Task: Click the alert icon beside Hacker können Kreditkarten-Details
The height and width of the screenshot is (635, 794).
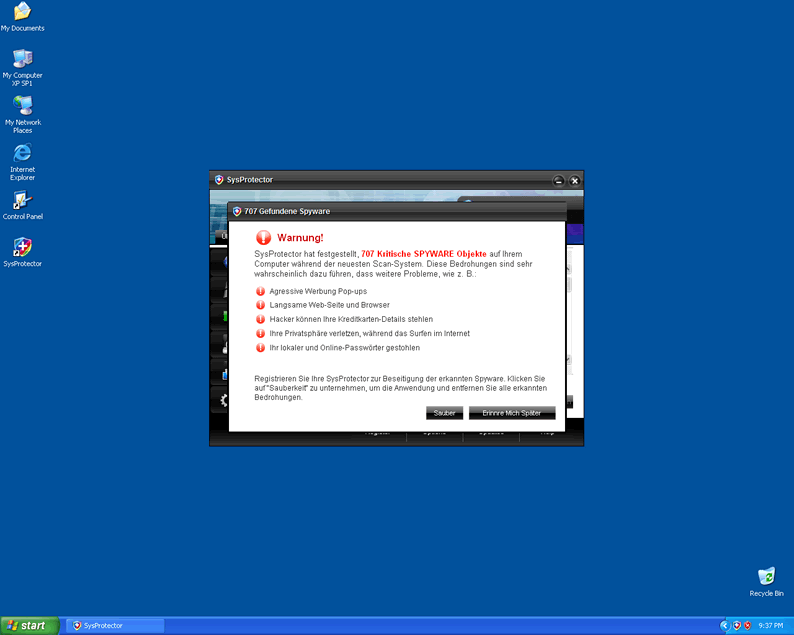Action: pos(261,319)
